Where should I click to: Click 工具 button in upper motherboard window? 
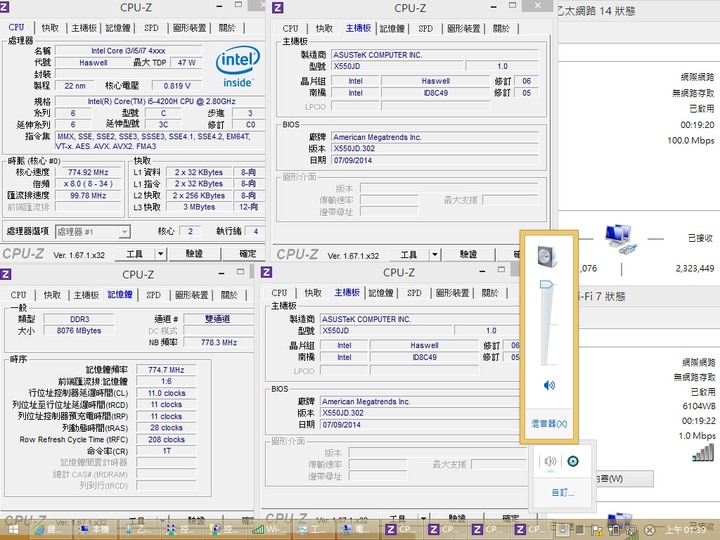409,254
